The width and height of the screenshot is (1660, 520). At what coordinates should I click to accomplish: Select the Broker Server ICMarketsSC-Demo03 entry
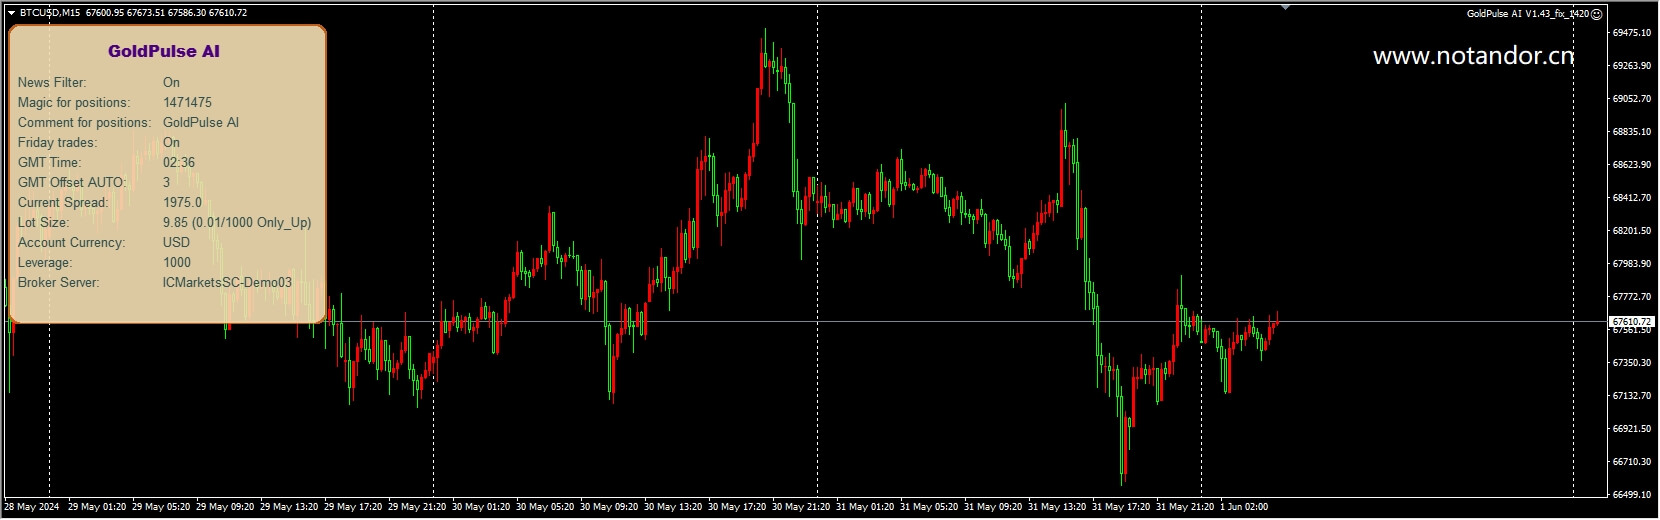click(227, 283)
